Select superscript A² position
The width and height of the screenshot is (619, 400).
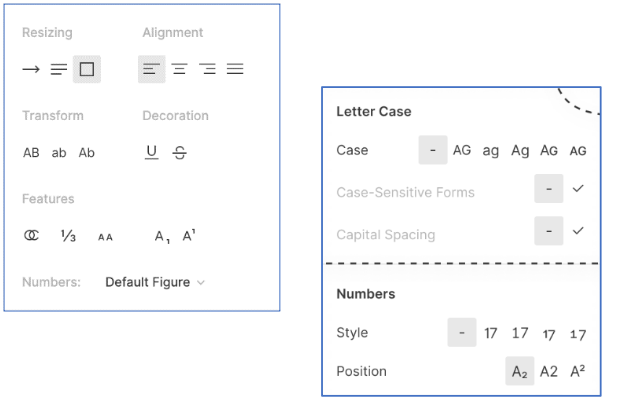click(x=577, y=372)
